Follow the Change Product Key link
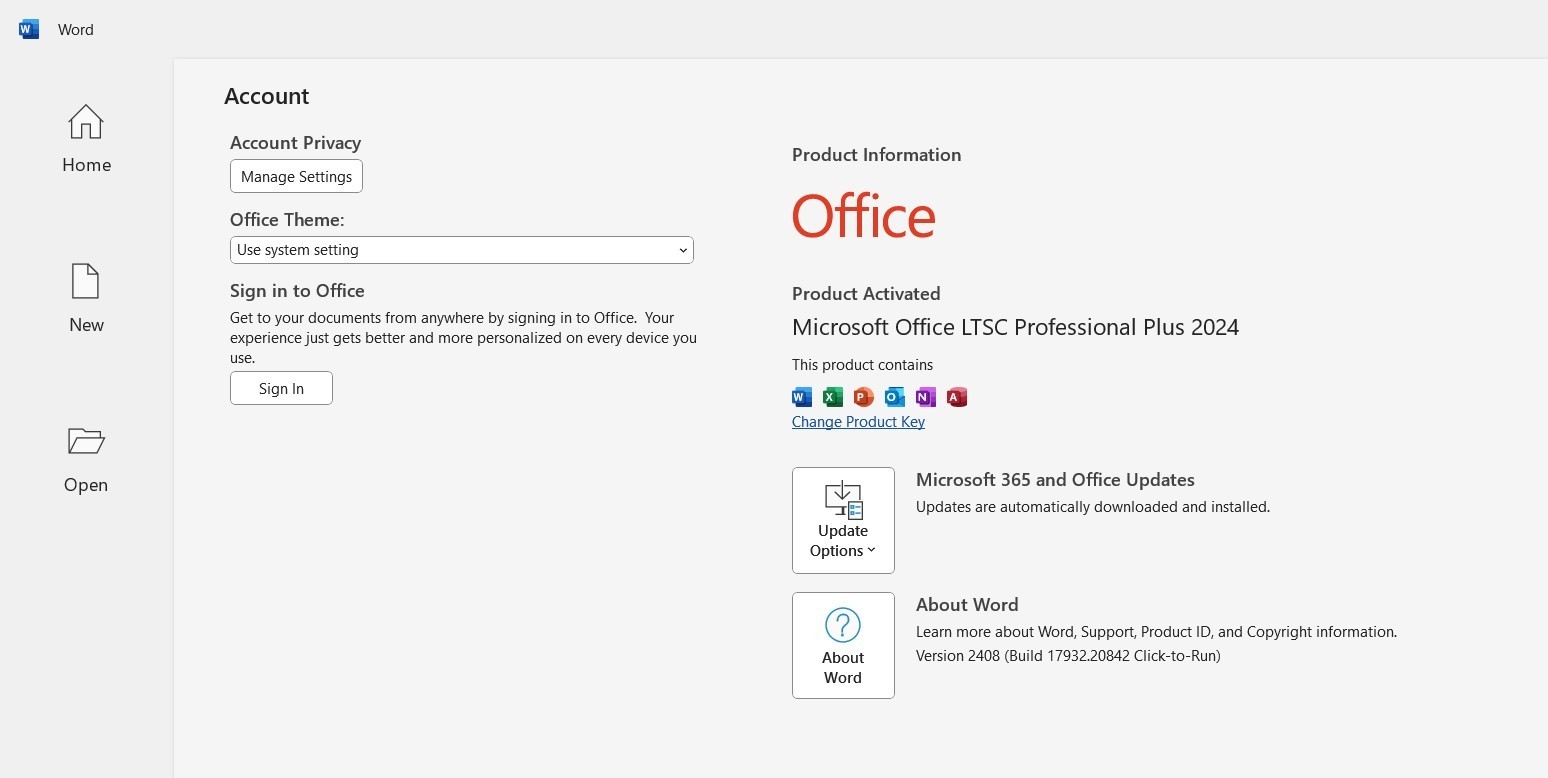Image resolution: width=1548 pixels, height=778 pixels. (858, 422)
